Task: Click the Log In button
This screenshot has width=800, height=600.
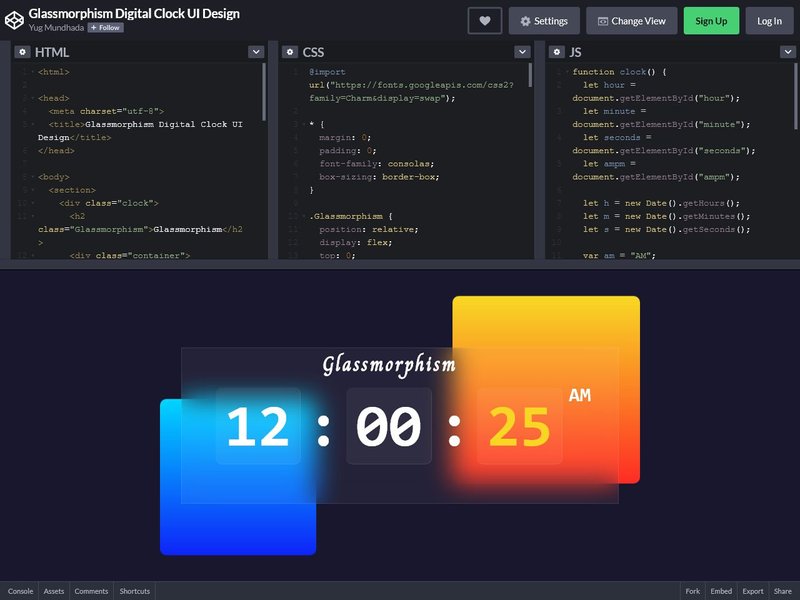Action: [769, 21]
